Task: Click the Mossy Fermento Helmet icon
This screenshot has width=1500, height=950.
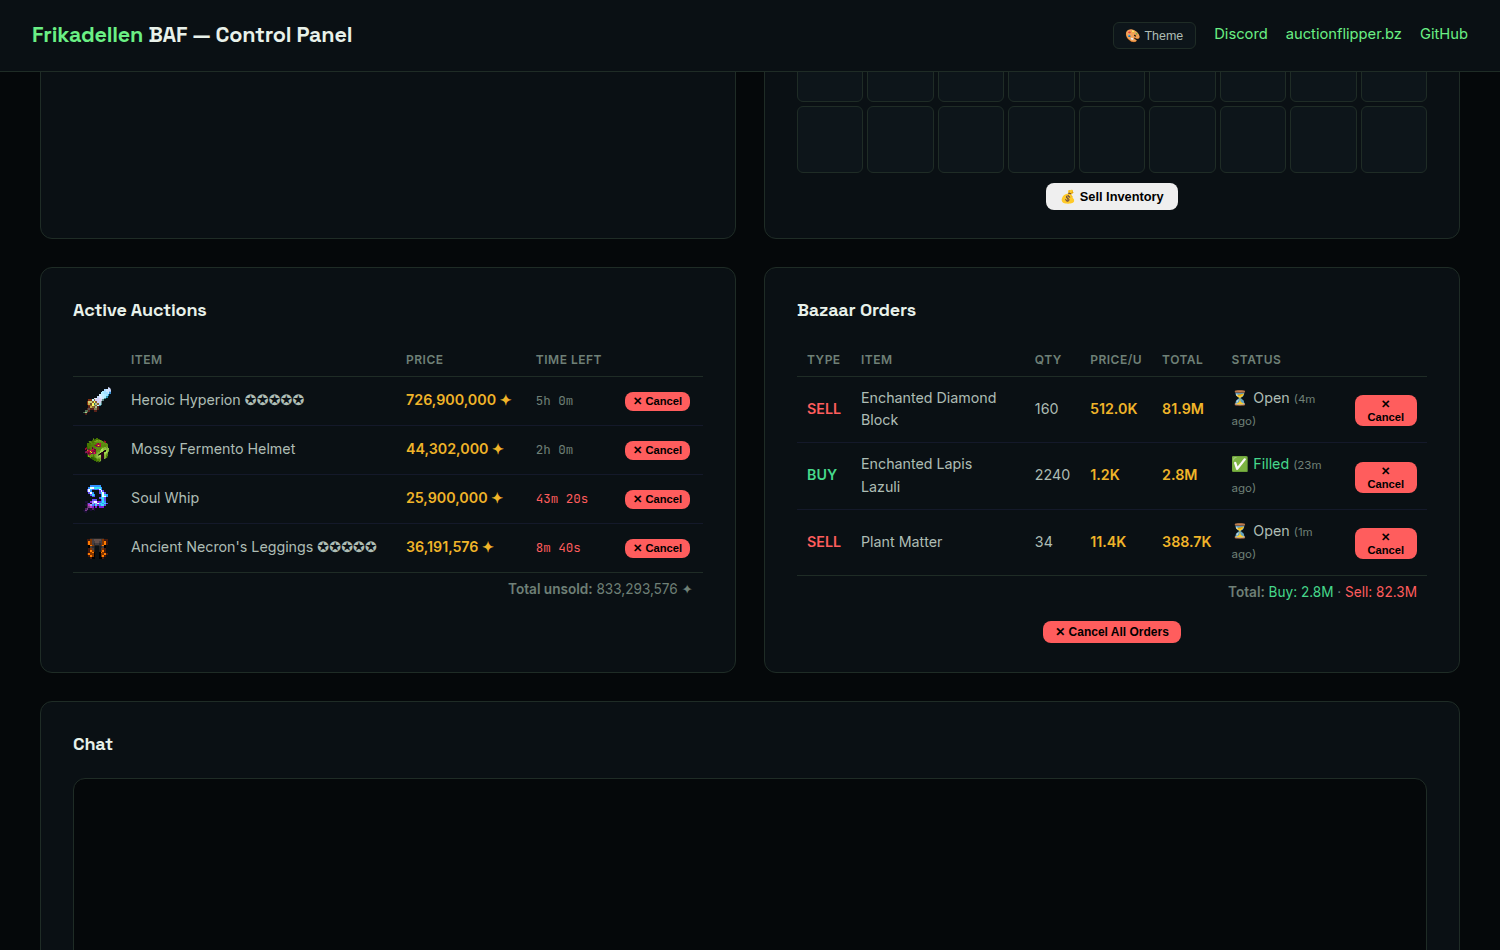Action: click(x=97, y=450)
